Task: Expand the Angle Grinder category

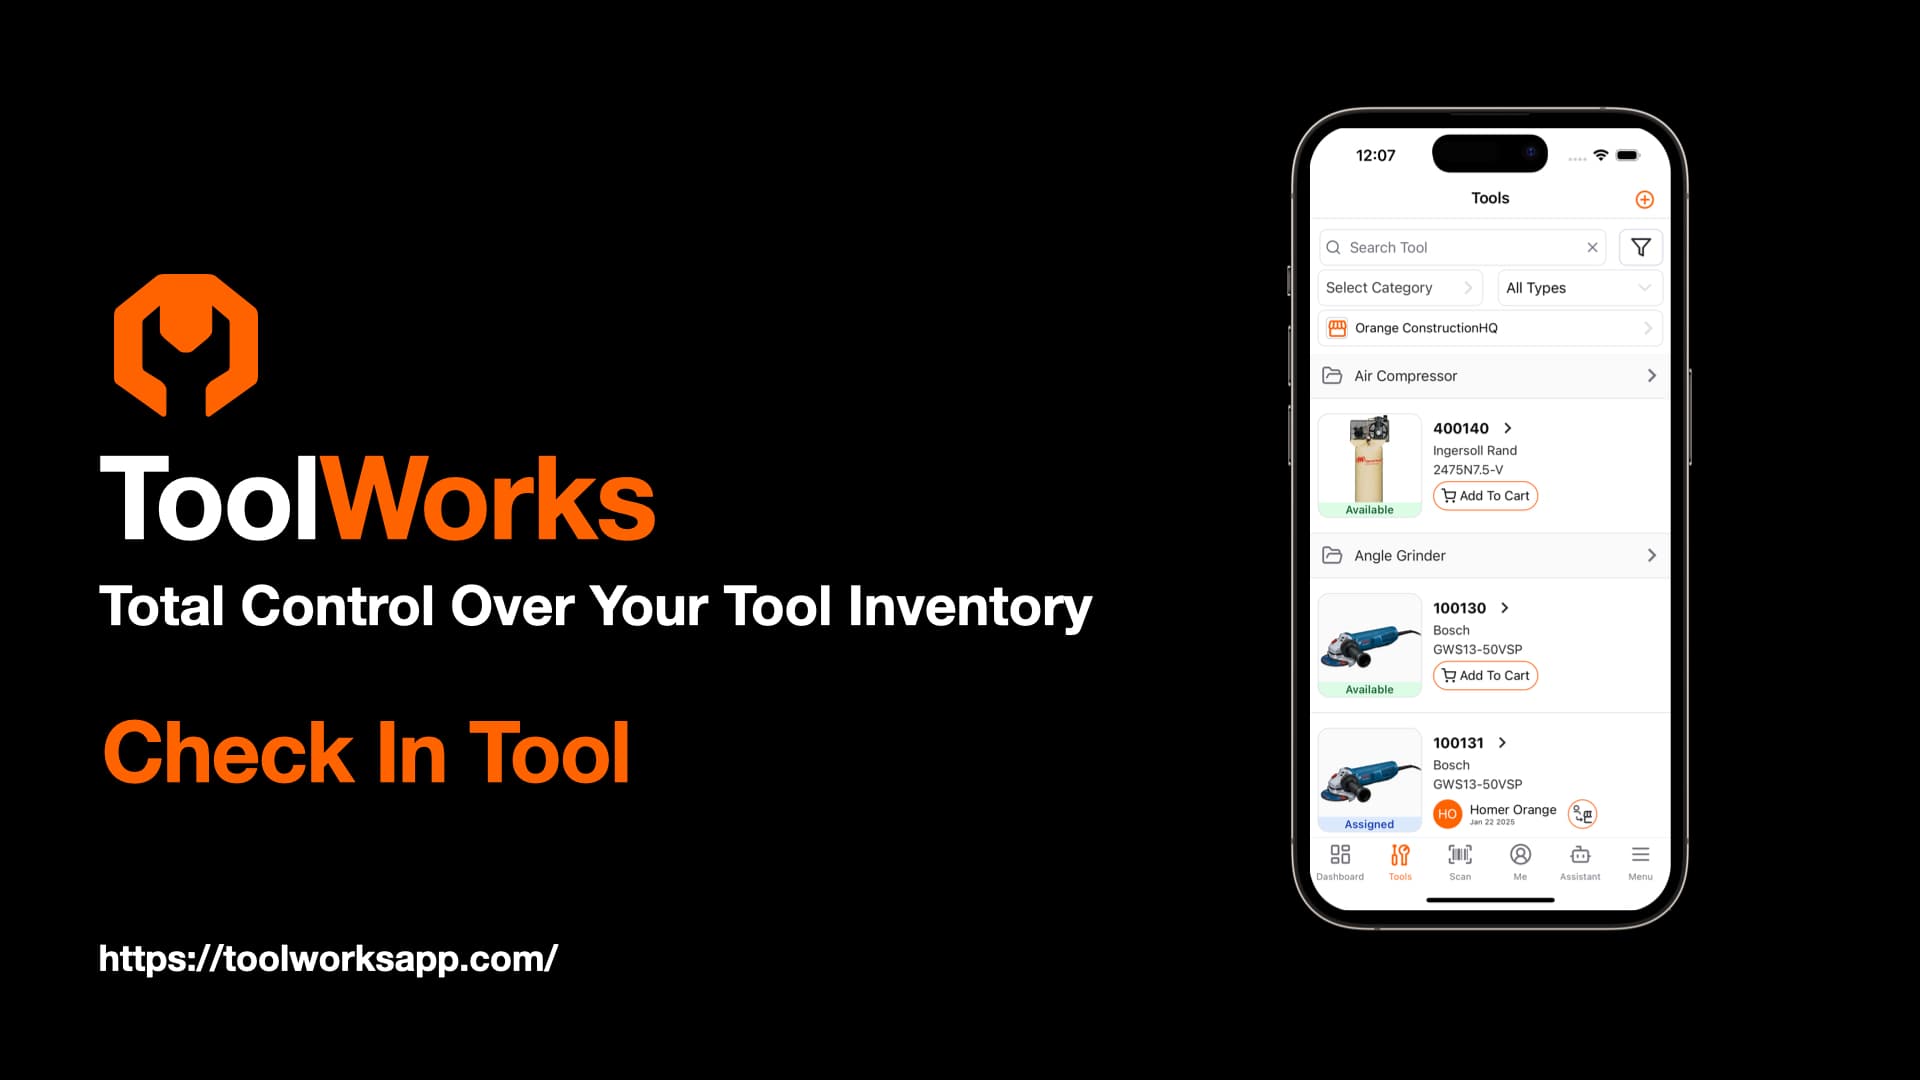Action: [1652, 554]
